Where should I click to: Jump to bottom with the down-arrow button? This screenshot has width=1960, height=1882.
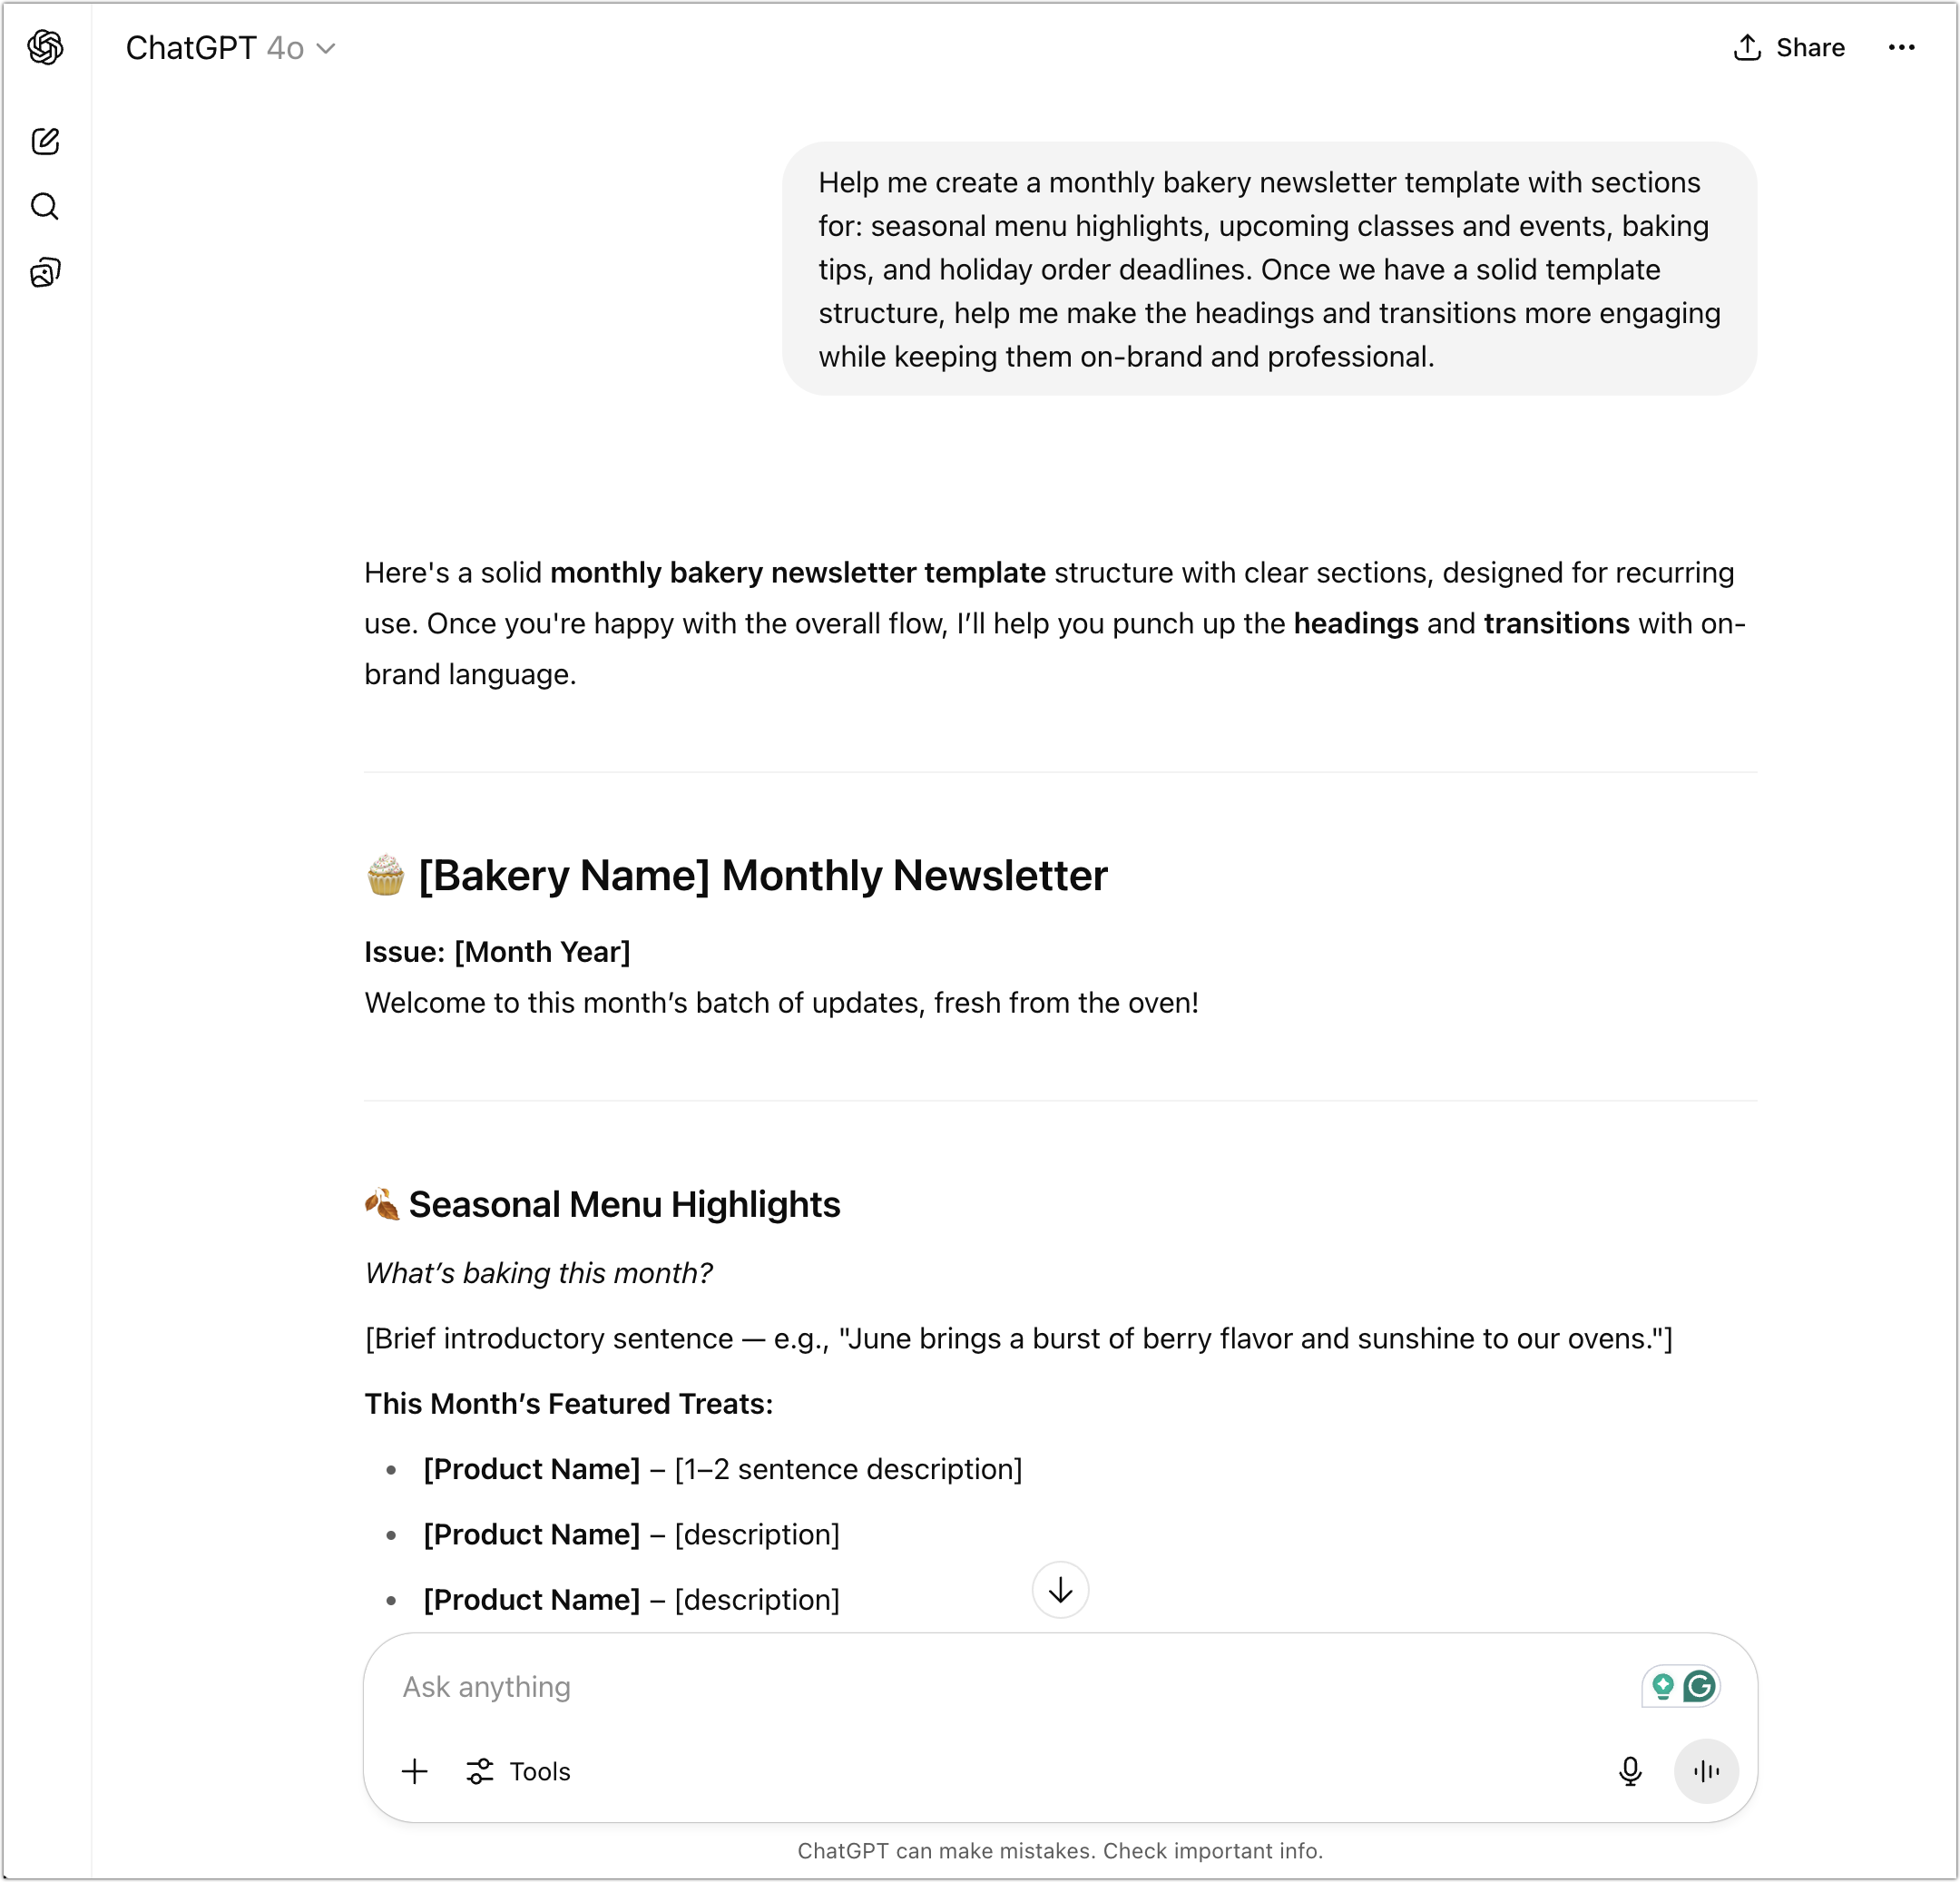[1060, 1589]
